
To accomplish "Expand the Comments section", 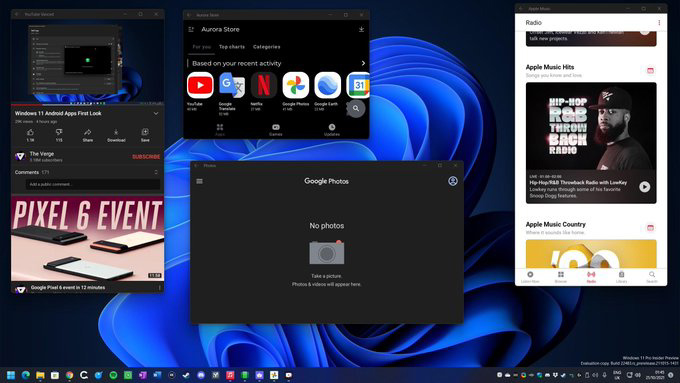I will pos(156,172).
